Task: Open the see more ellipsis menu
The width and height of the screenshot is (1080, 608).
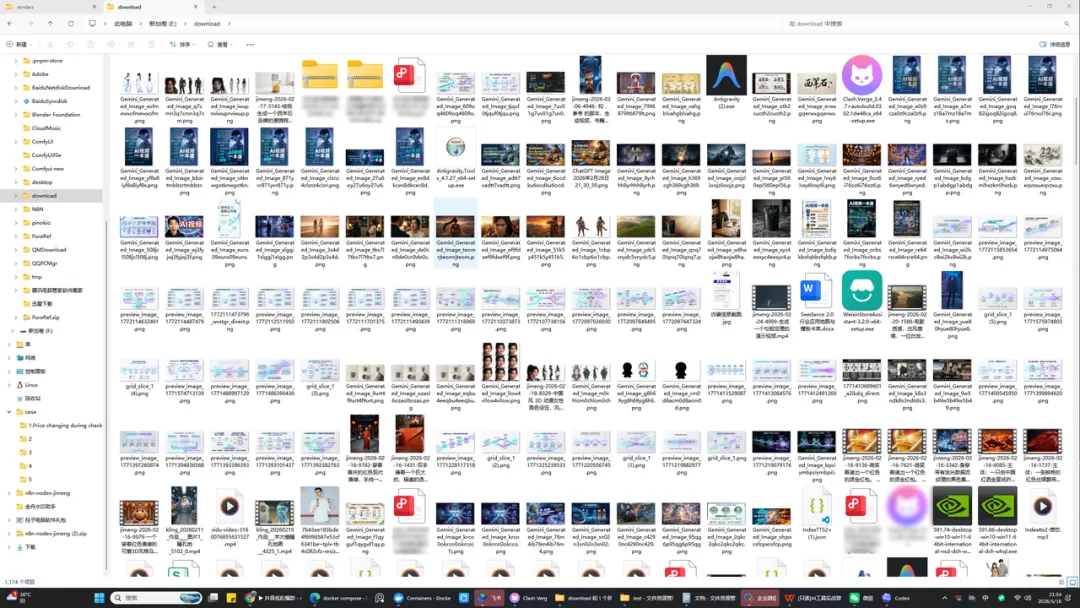Action: 250,44
